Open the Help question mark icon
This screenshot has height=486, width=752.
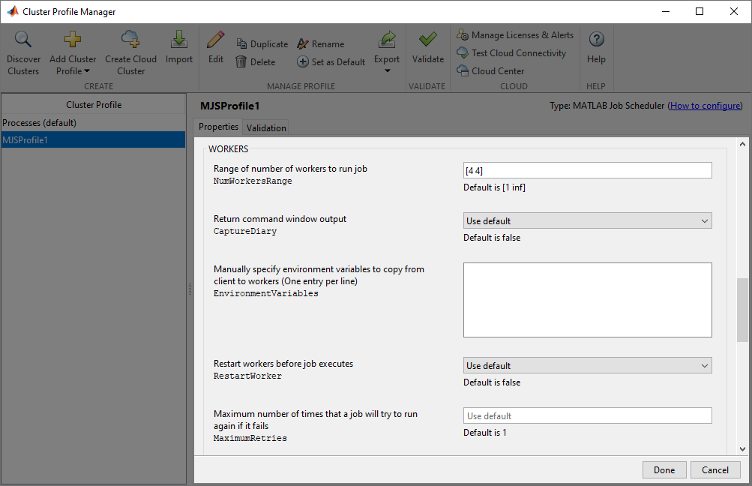pos(596,40)
